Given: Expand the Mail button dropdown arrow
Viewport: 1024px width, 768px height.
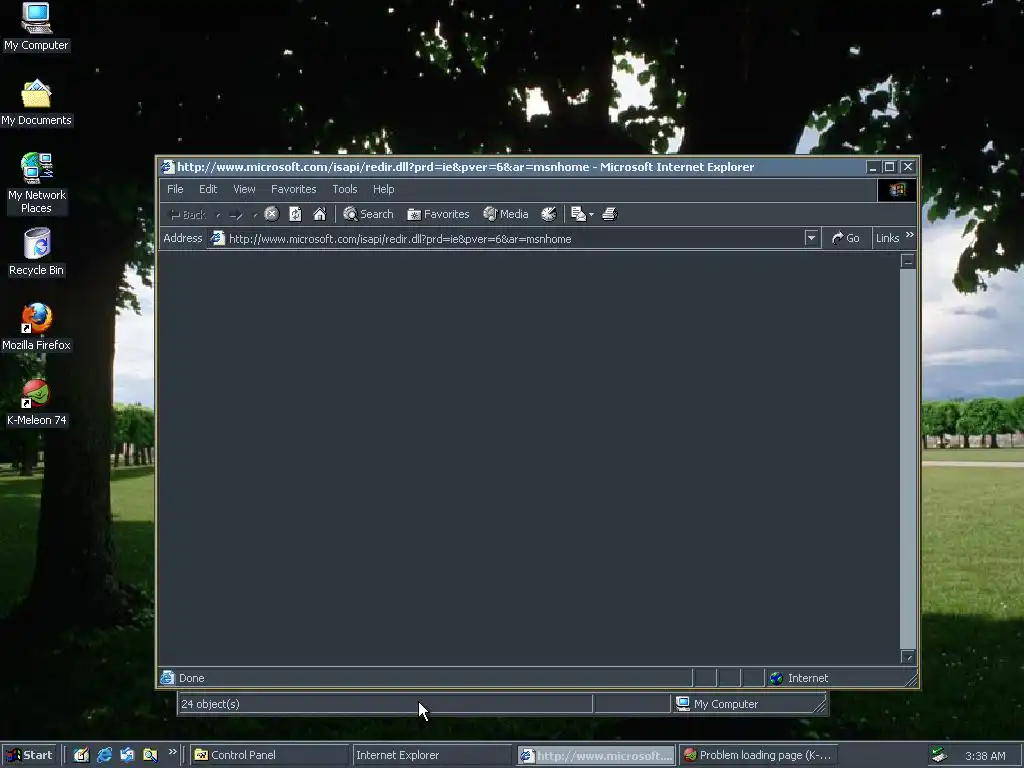Looking at the screenshot, I should (x=592, y=214).
